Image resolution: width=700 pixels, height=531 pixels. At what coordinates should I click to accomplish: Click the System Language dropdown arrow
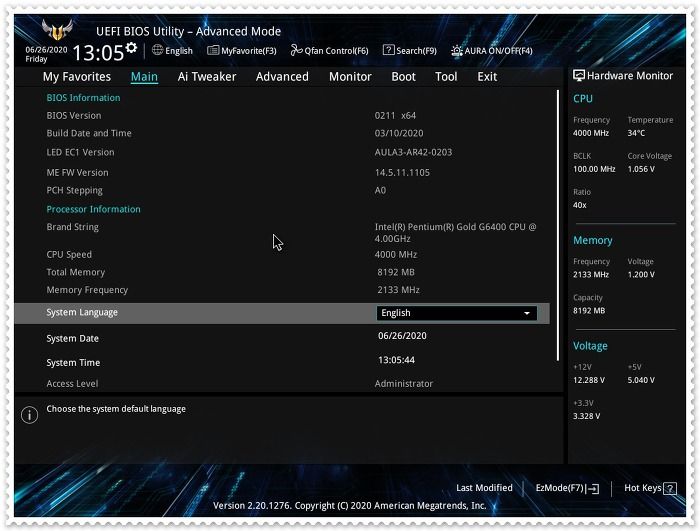pos(527,314)
